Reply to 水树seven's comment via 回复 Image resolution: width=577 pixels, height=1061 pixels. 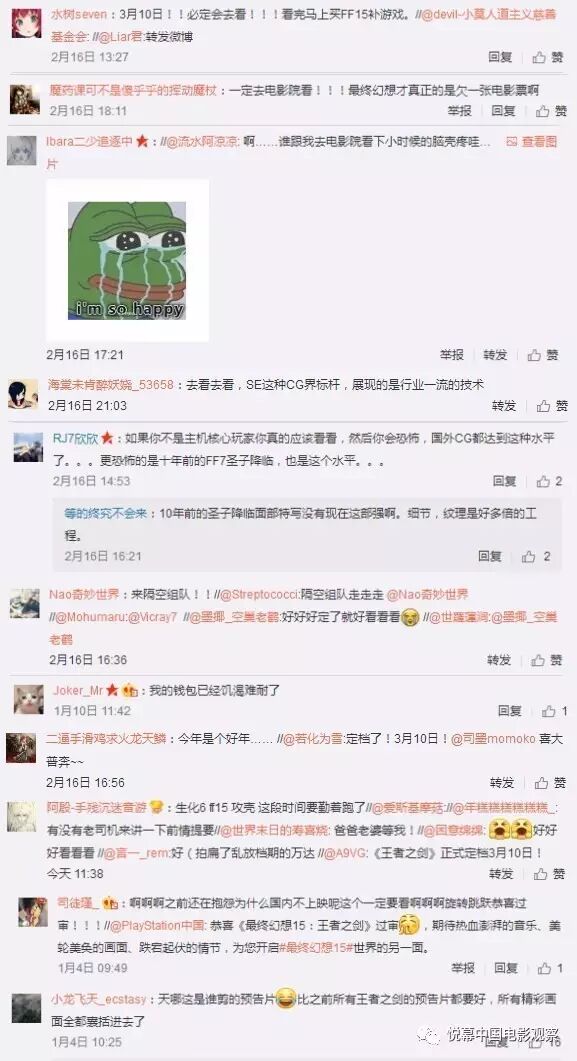click(501, 58)
